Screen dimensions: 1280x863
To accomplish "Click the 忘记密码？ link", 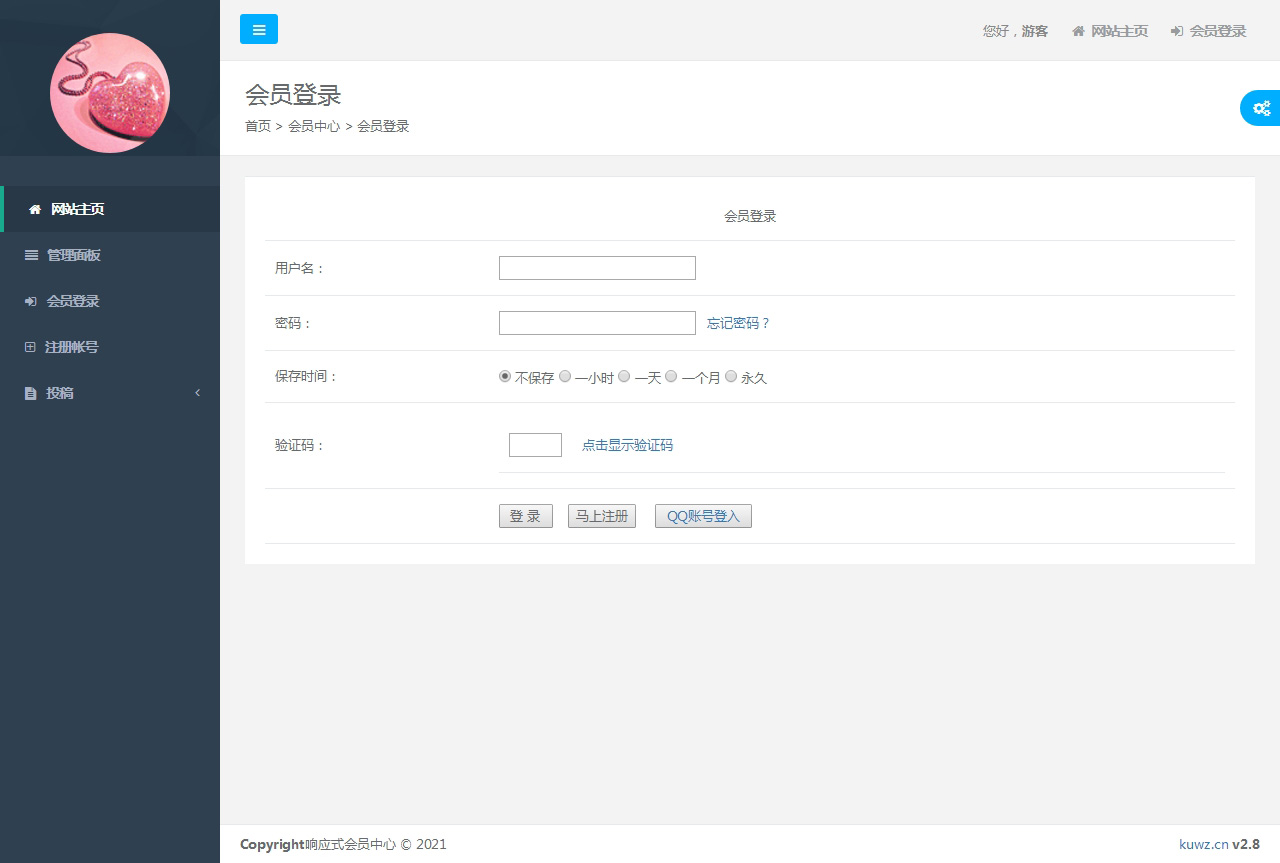I will (x=738, y=323).
